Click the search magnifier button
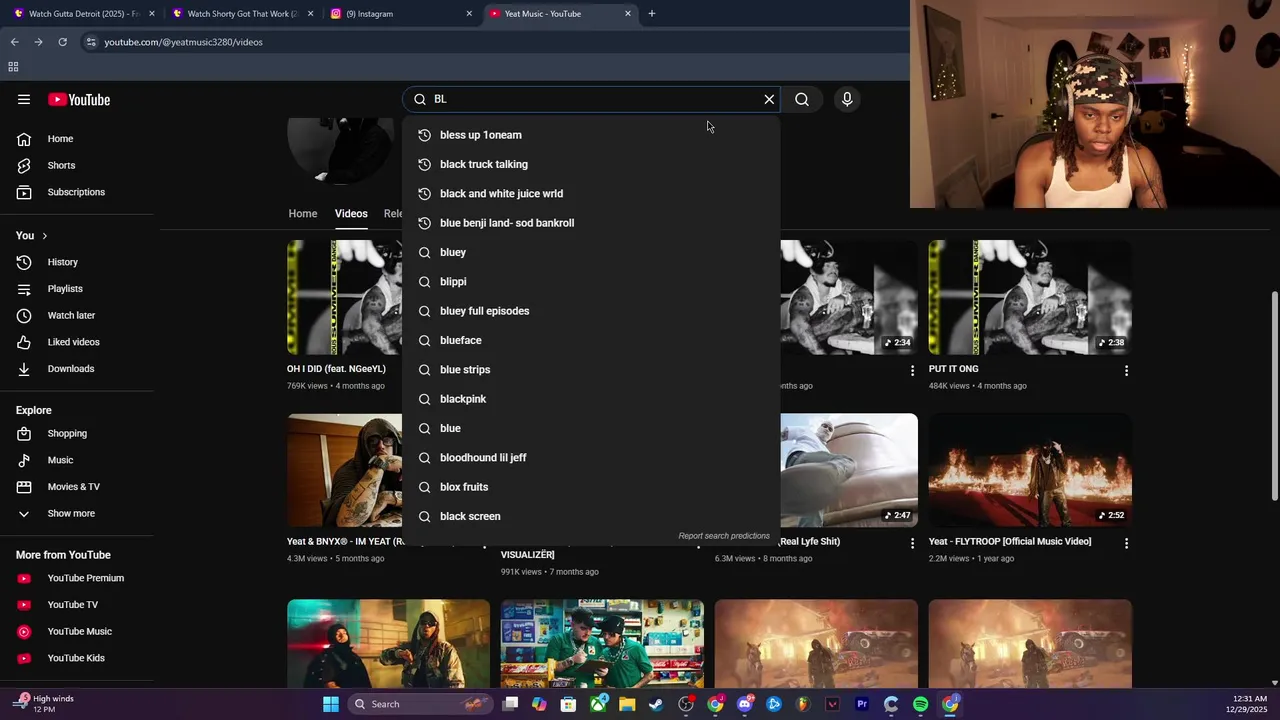Viewport: 1280px width, 720px height. (x=802, y=99)
